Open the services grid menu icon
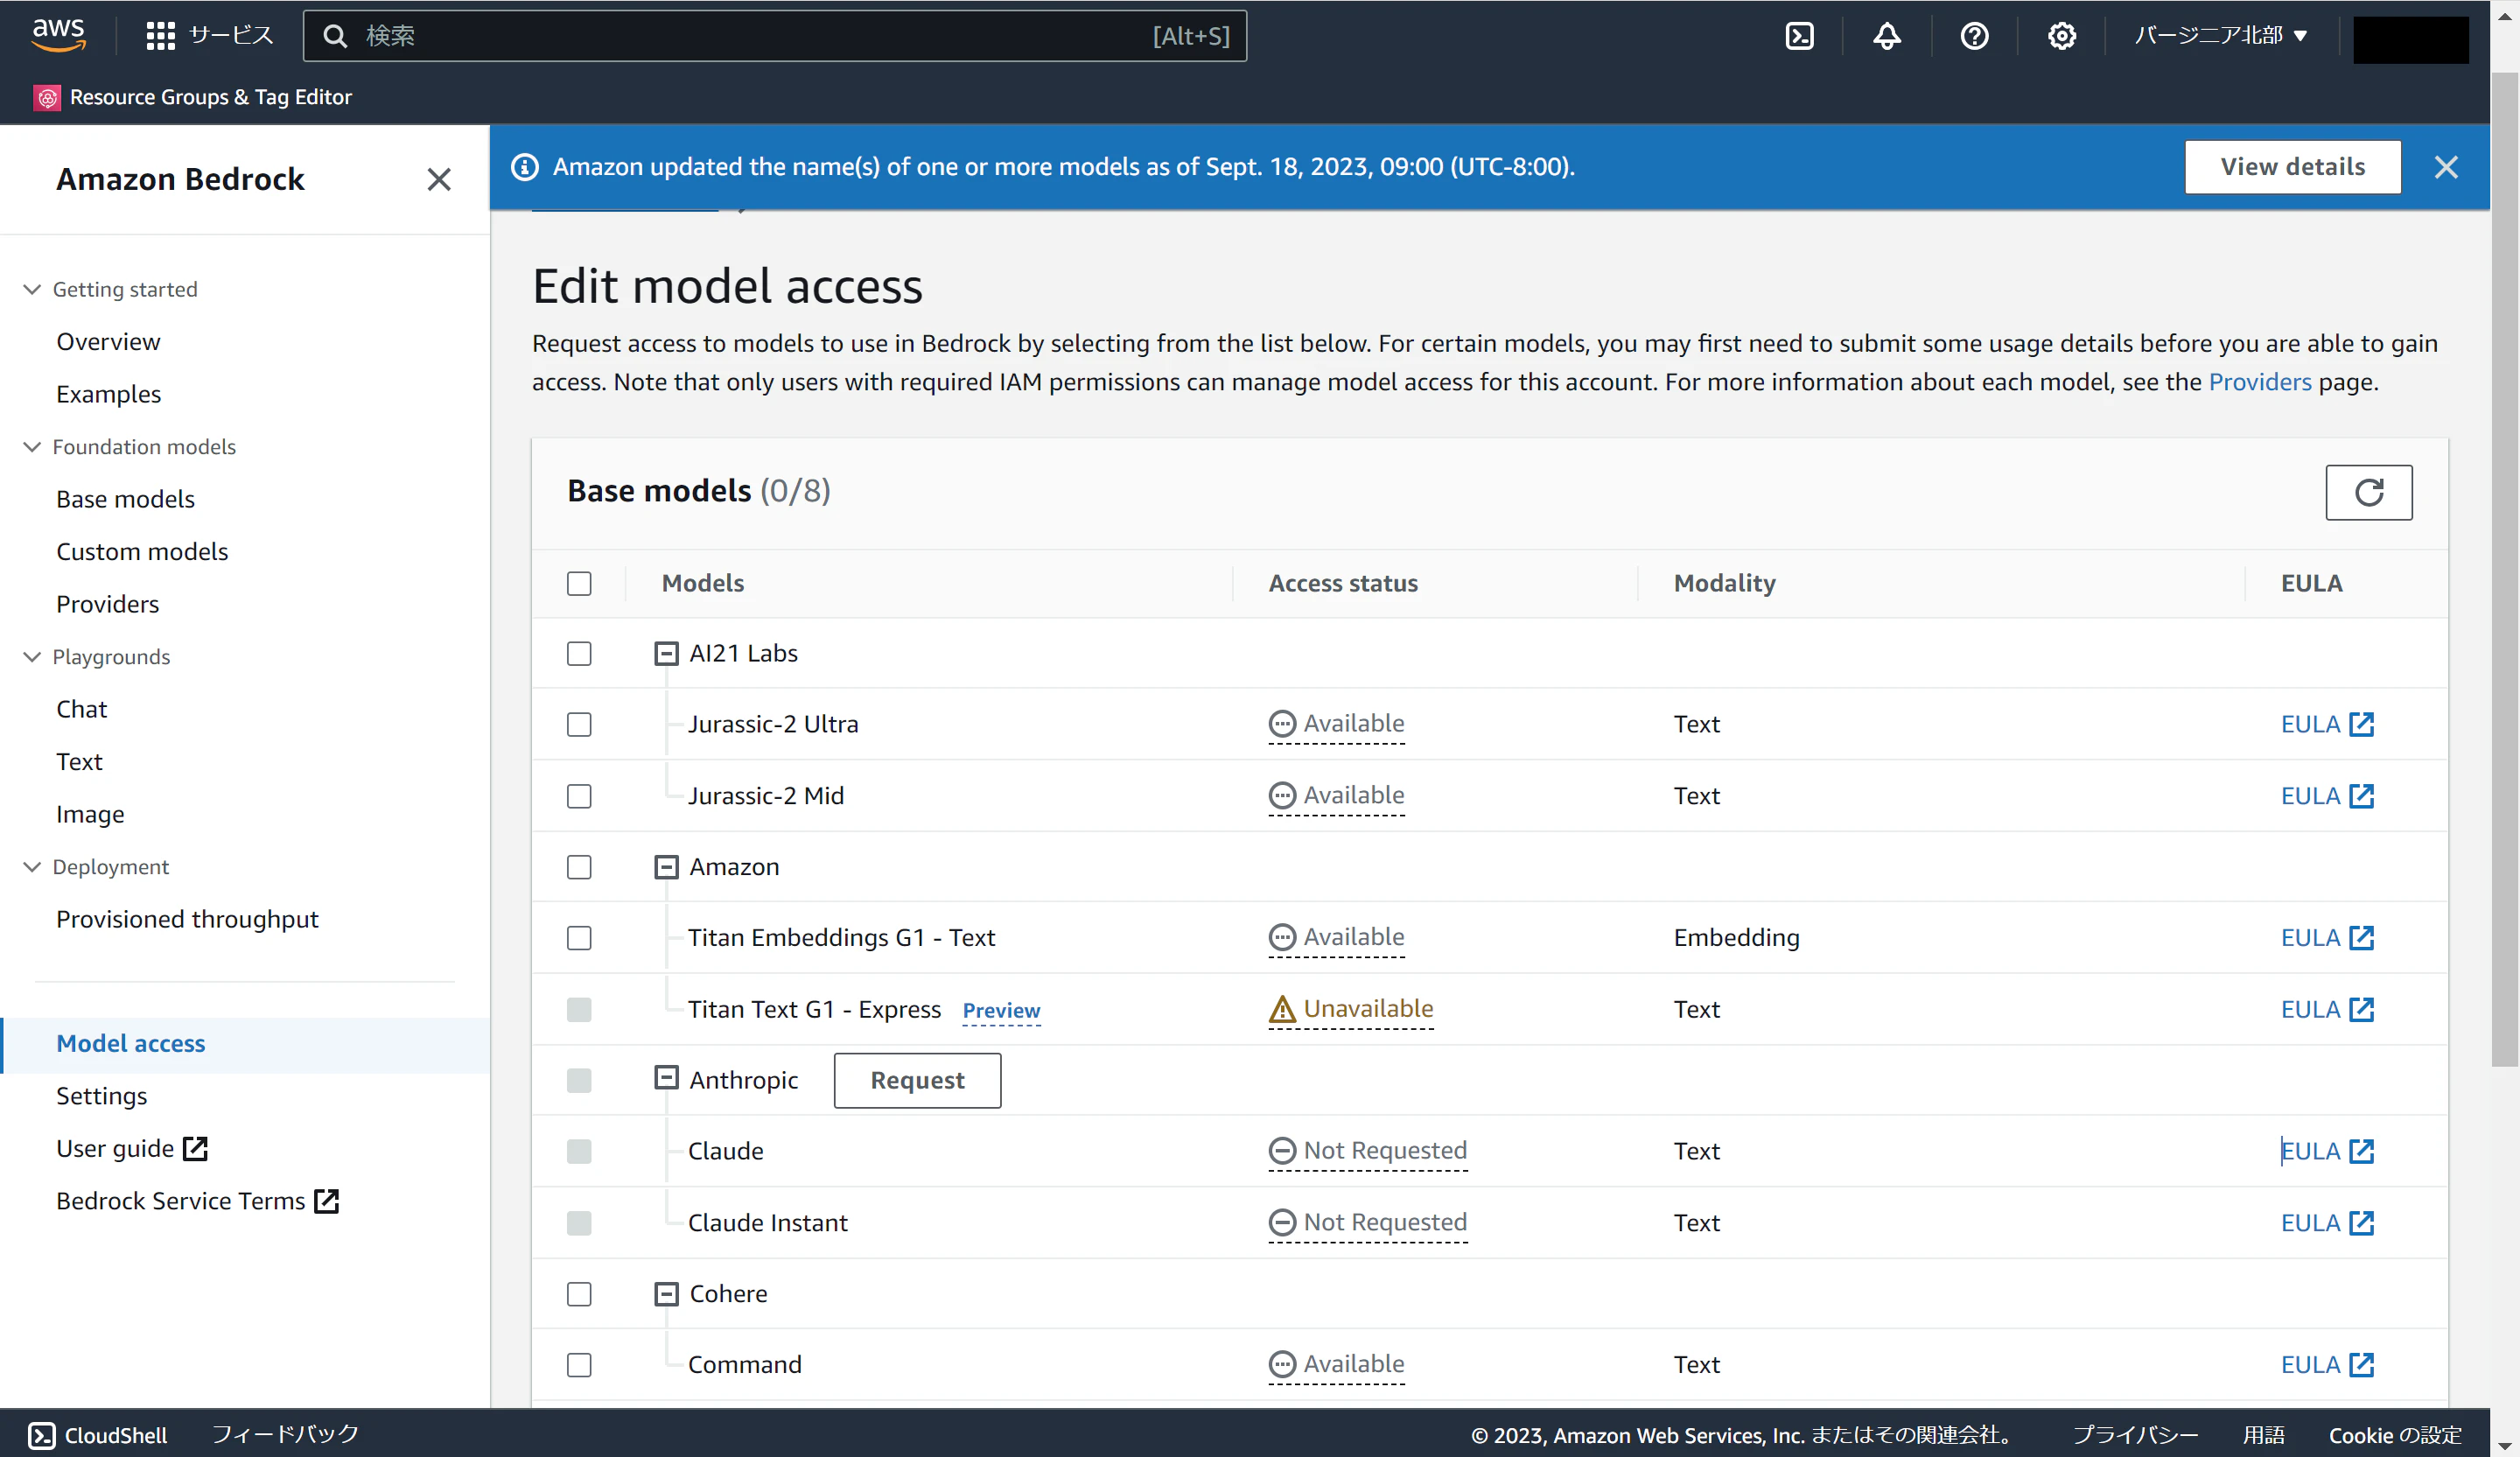 pos(160,36)
